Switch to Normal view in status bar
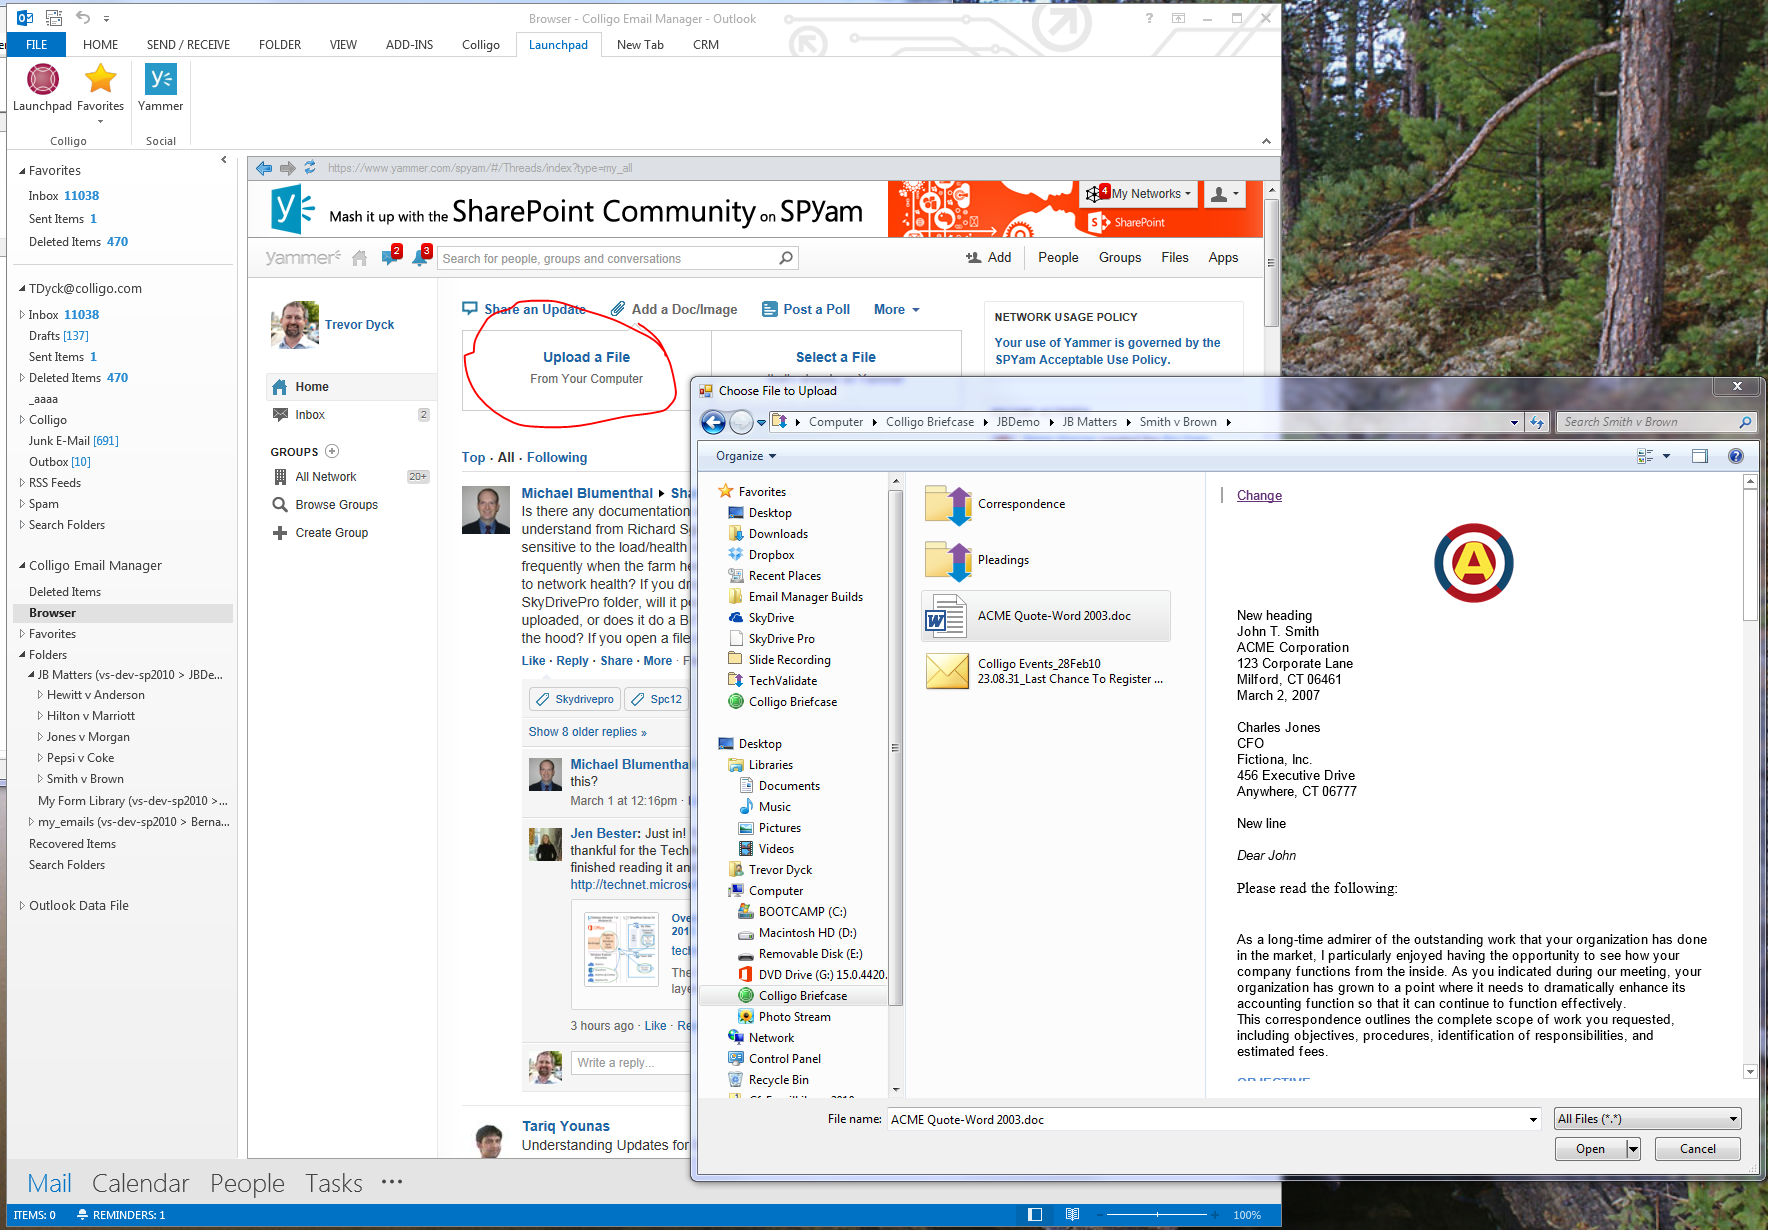The height and width of the screenshot is (1230, 1768). pos(1035,1215)
